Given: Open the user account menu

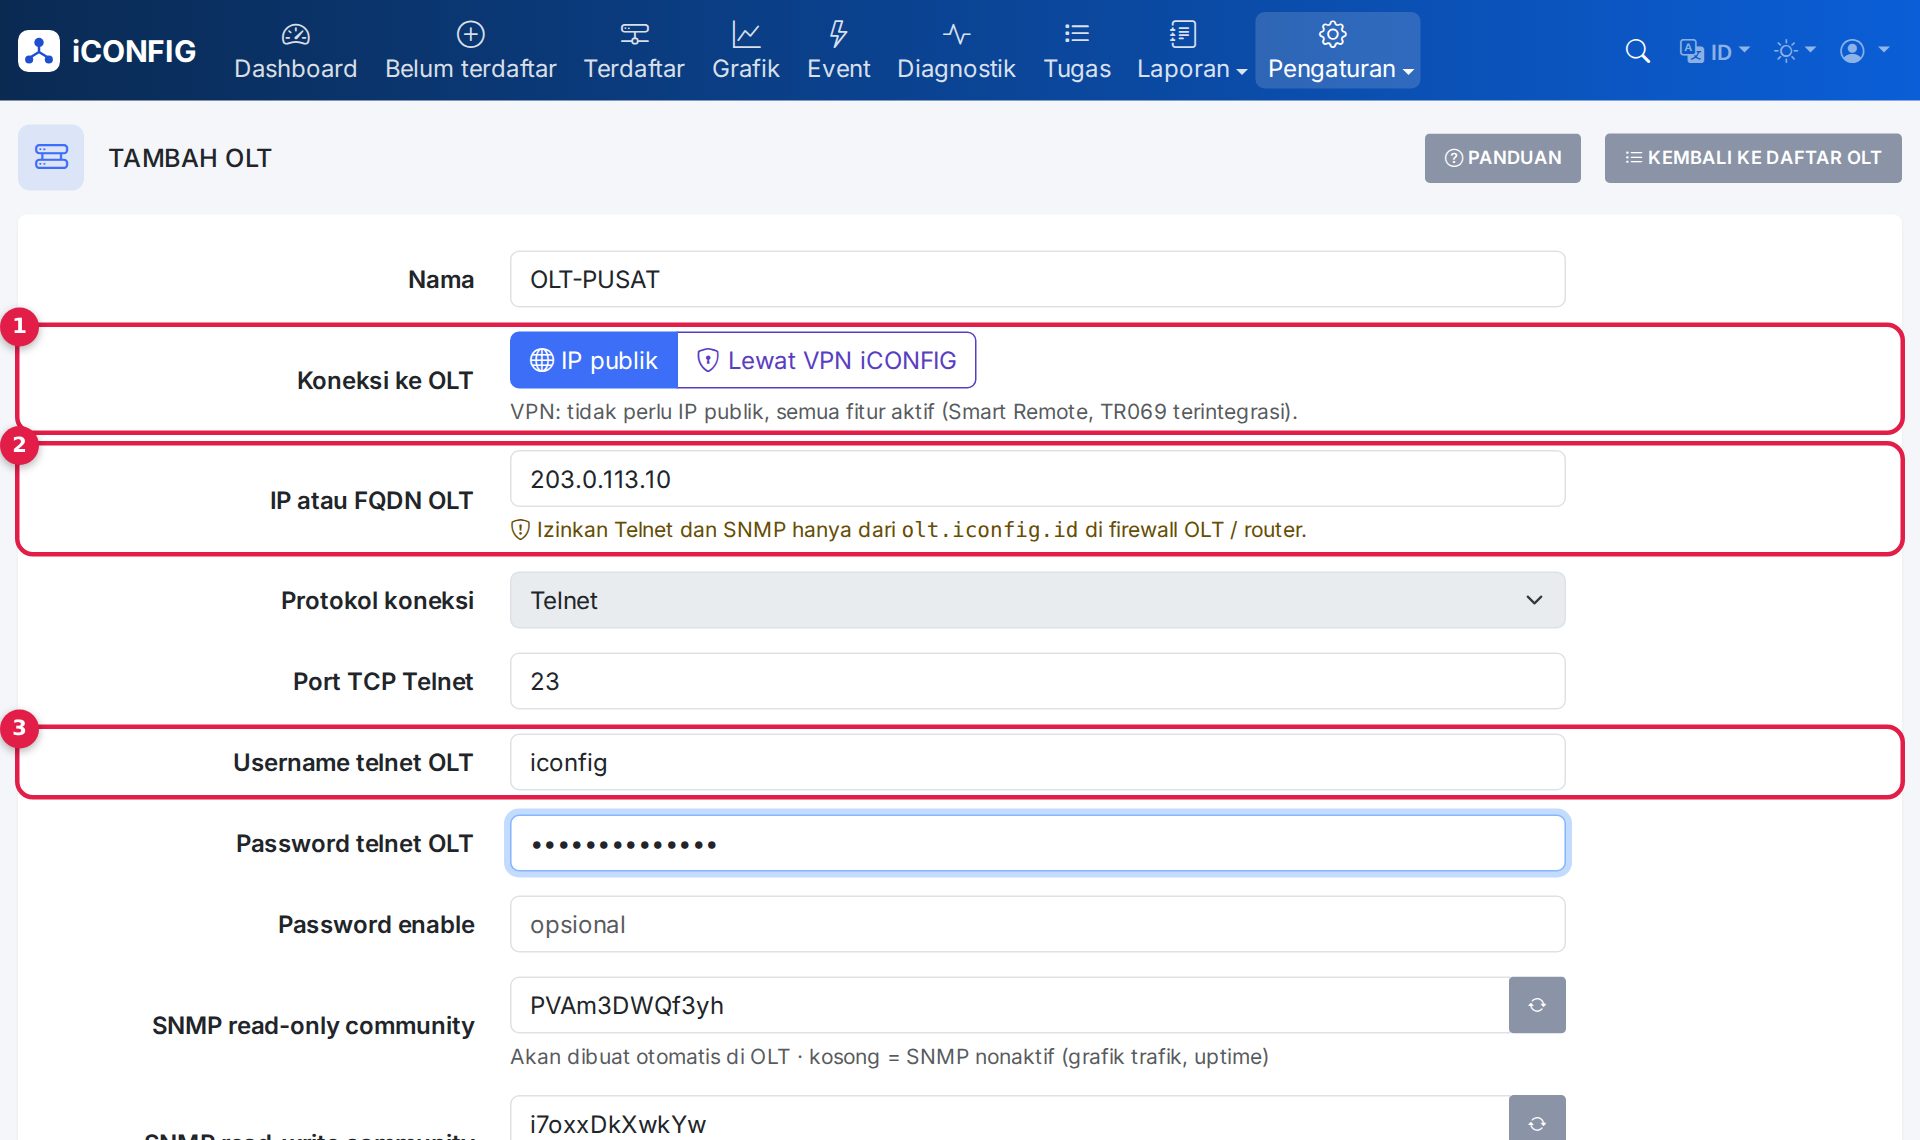Looking at the screenshot, I should 1864,51.
